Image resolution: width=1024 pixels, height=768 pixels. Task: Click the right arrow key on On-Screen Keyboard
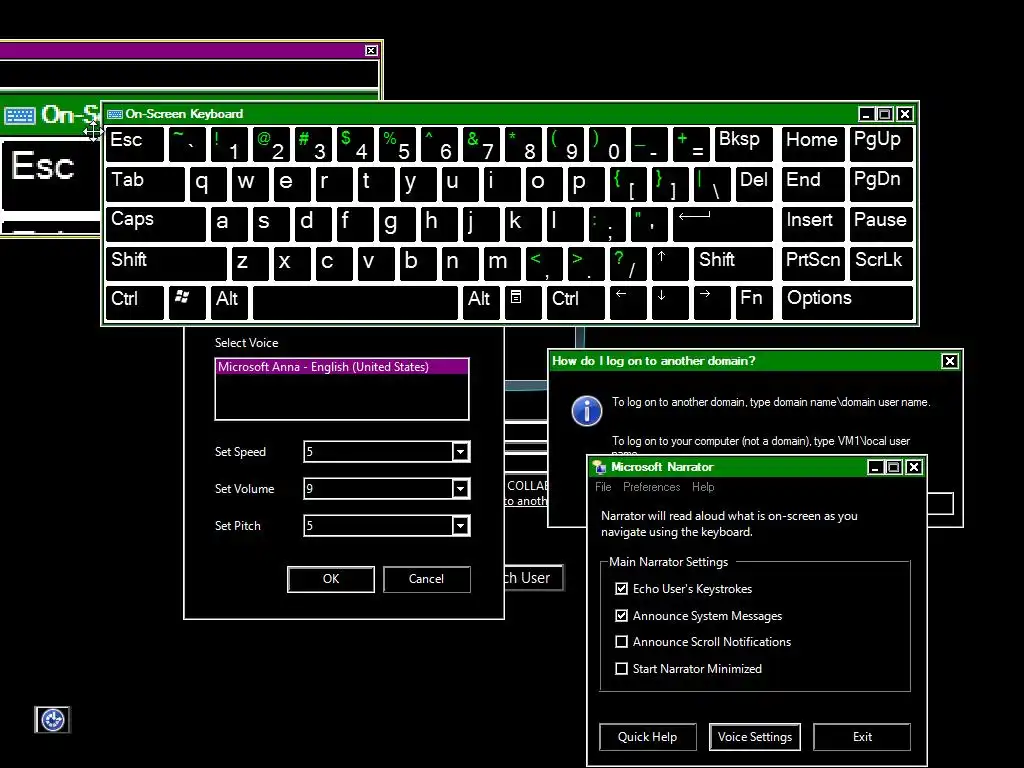[712, 303]
